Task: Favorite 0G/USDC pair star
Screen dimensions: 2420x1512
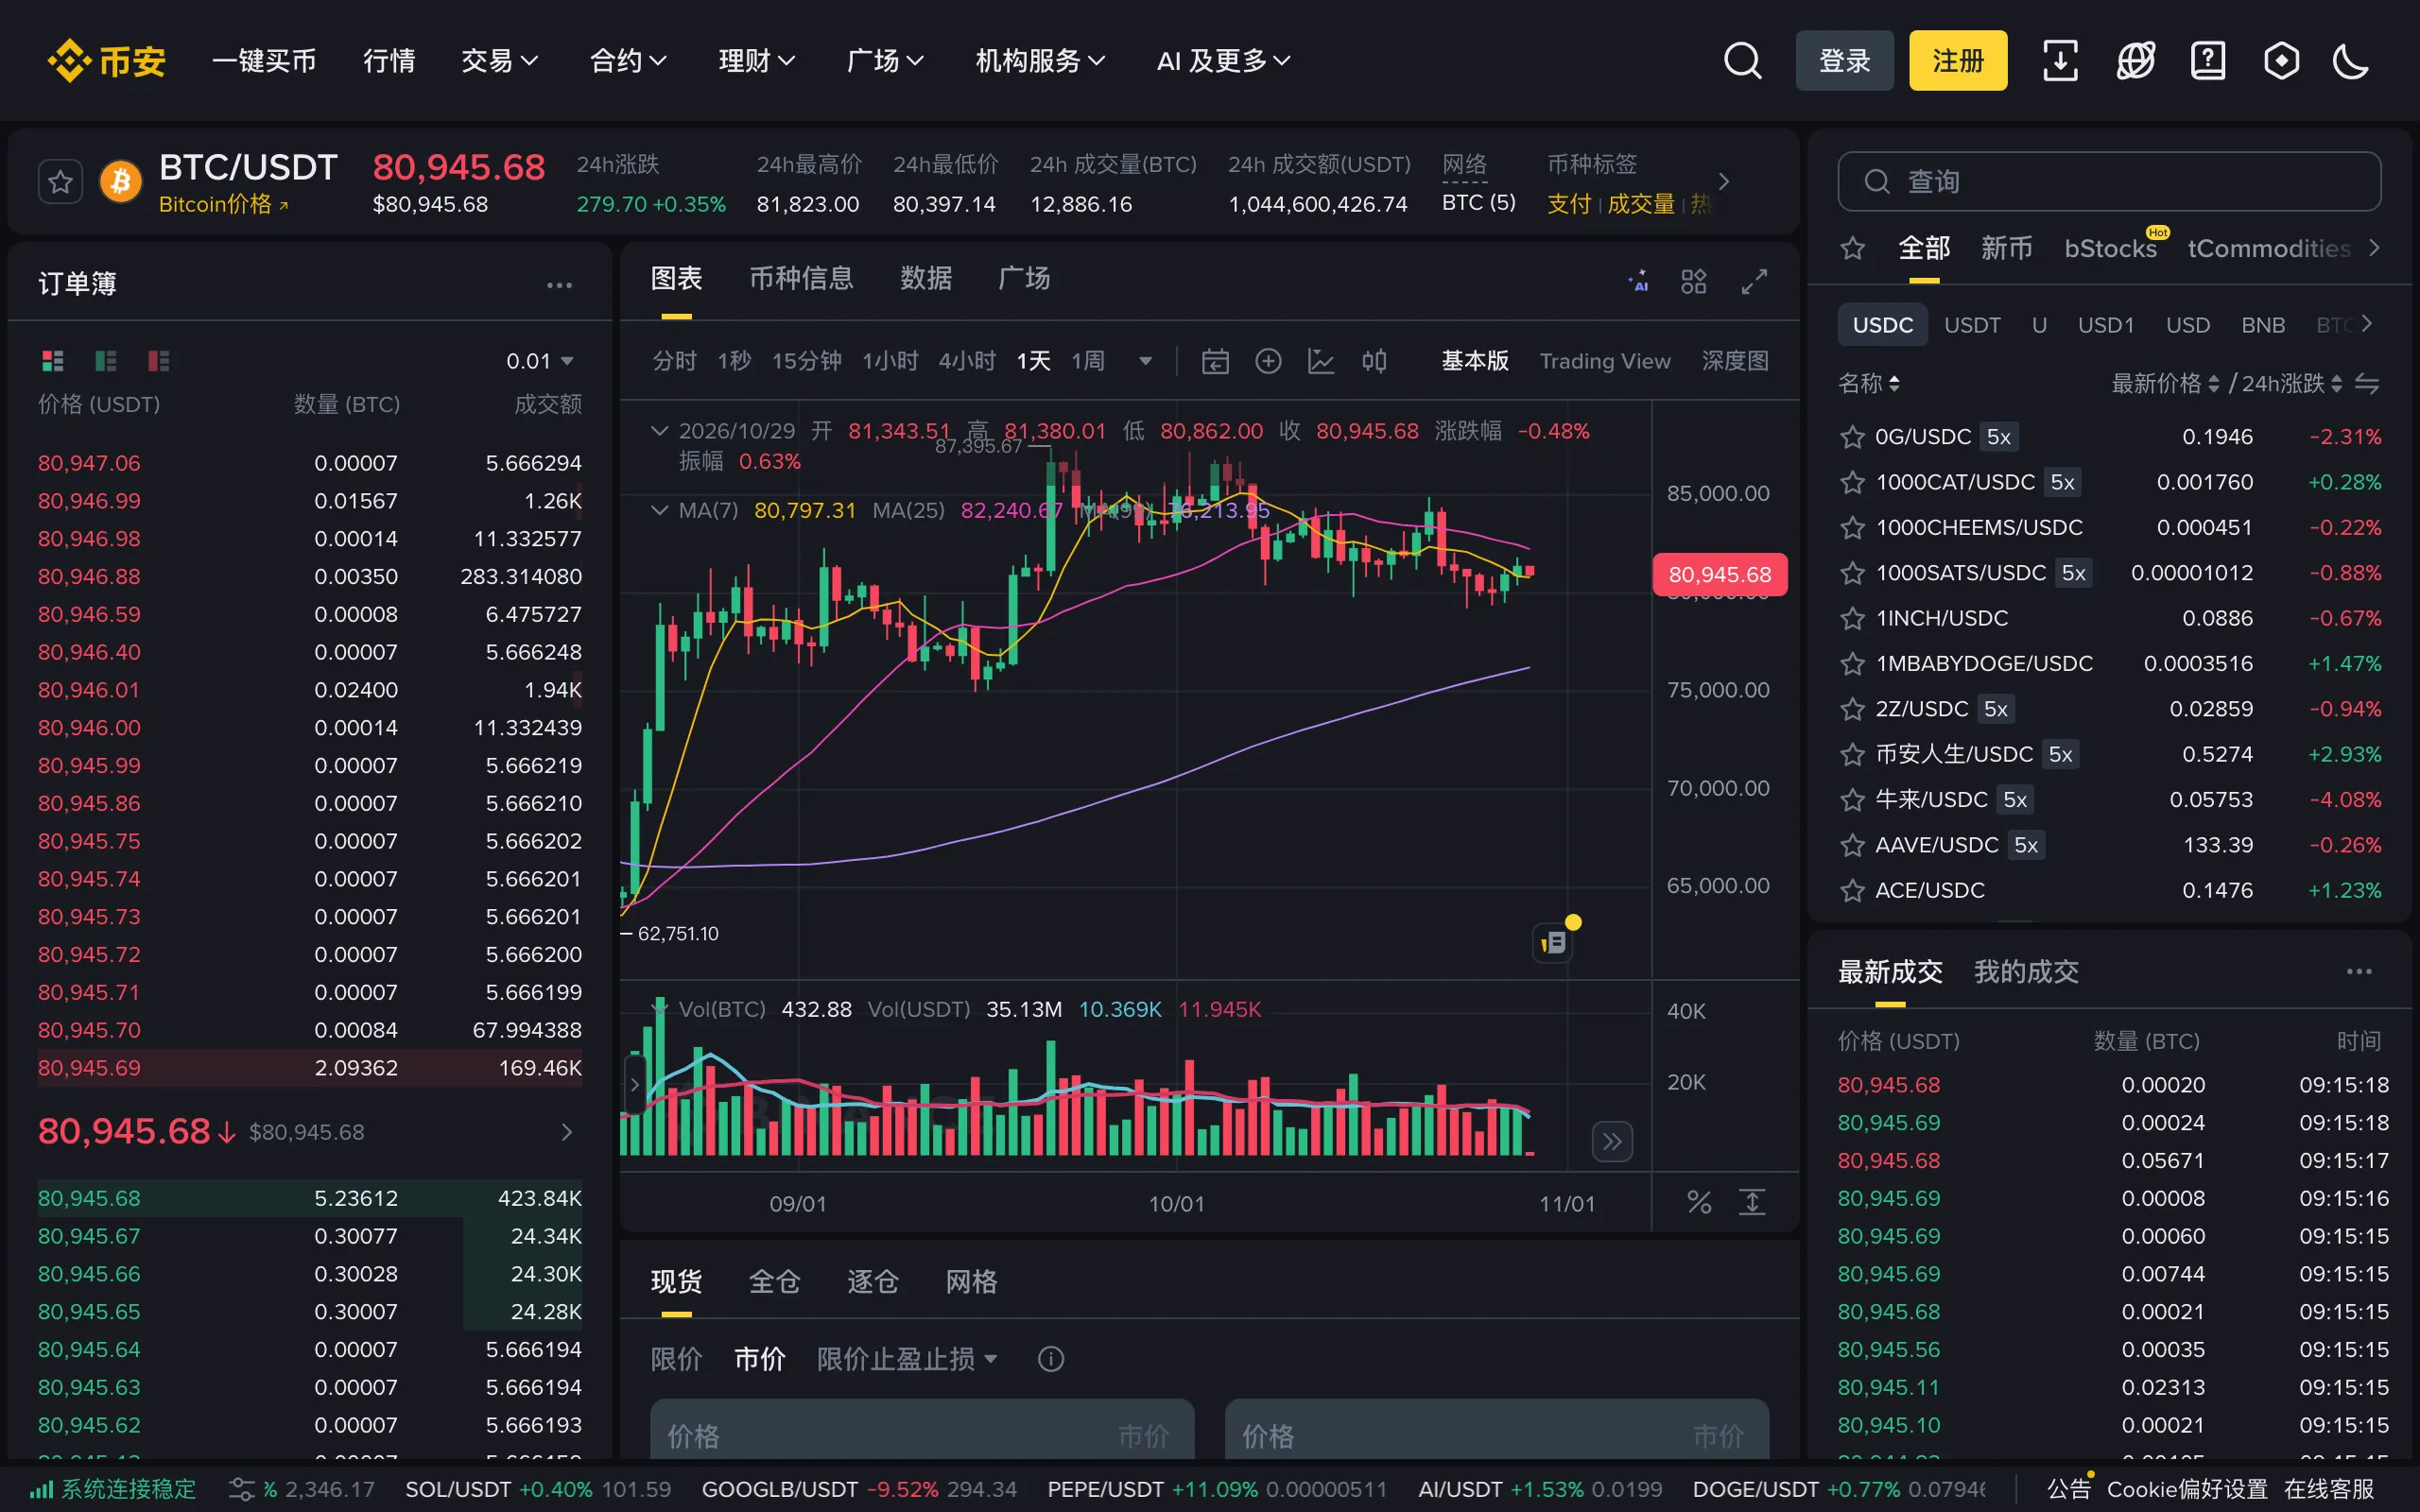Action: click(x=1852, y=437)
